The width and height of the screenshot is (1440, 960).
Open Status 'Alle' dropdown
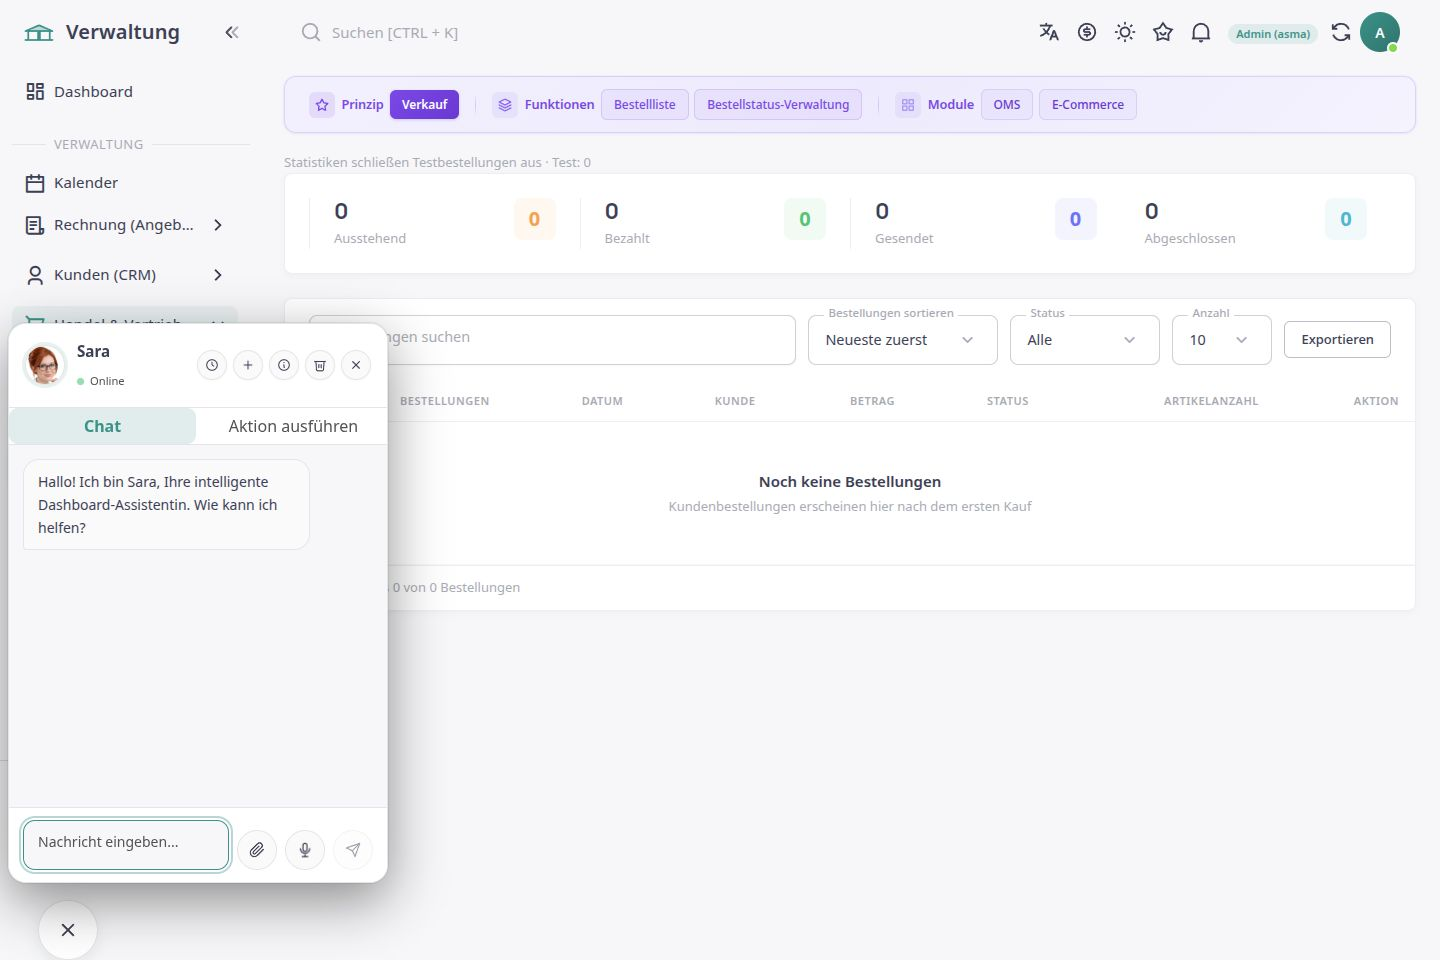click(1085, 340)
